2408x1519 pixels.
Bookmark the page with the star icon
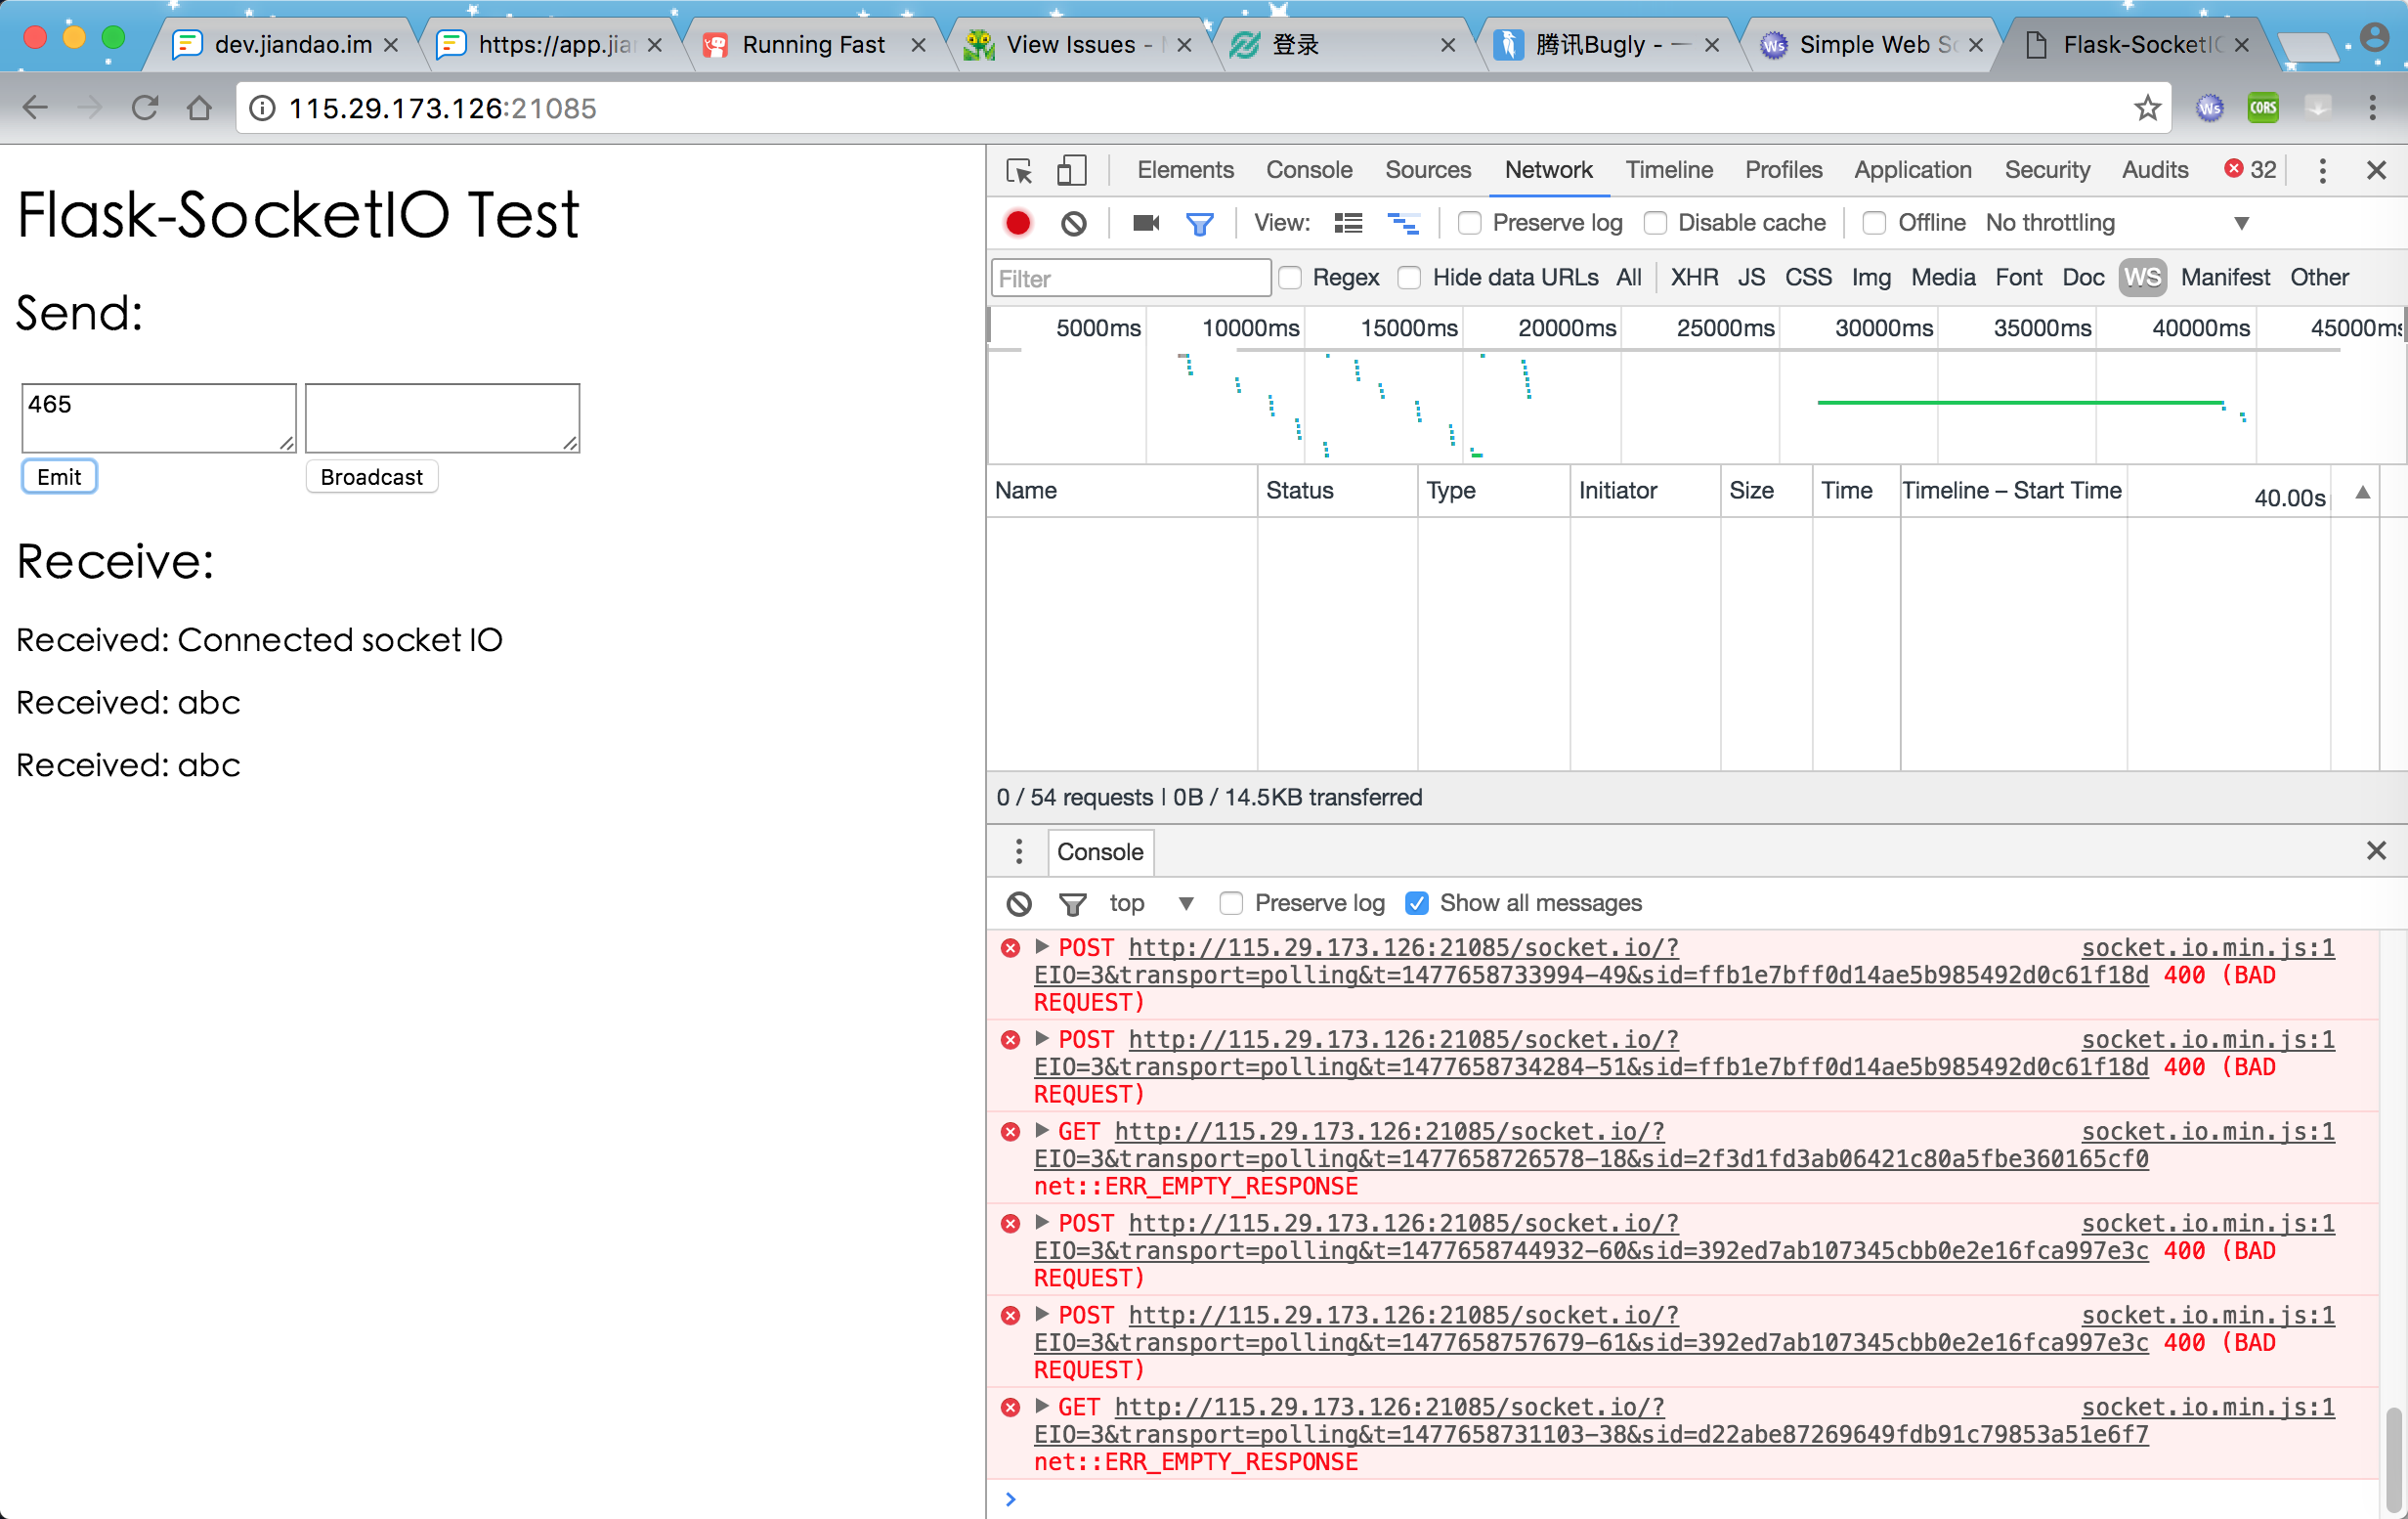click(x=2147, y=108)
